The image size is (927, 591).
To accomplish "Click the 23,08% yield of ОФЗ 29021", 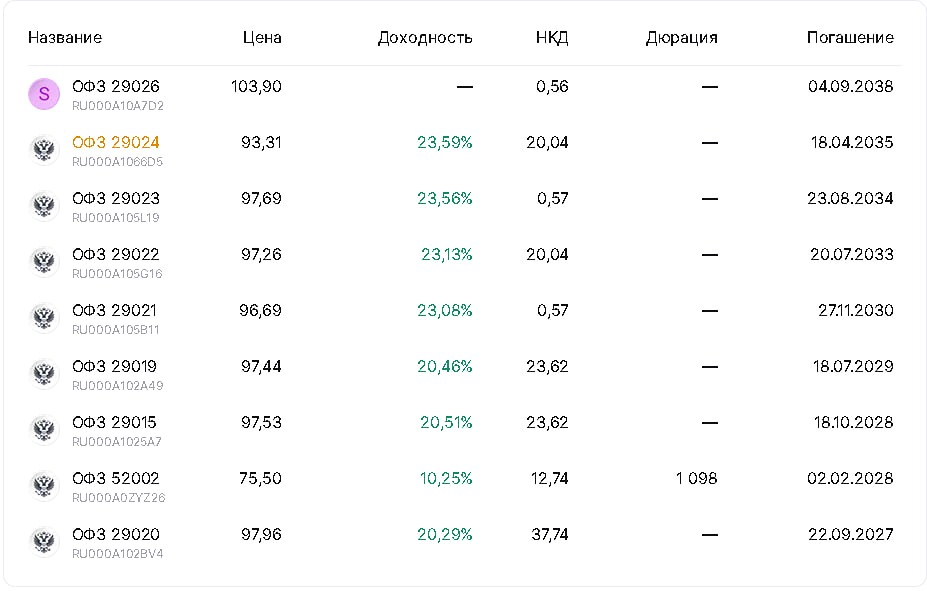I will click(x=445, y=311).
